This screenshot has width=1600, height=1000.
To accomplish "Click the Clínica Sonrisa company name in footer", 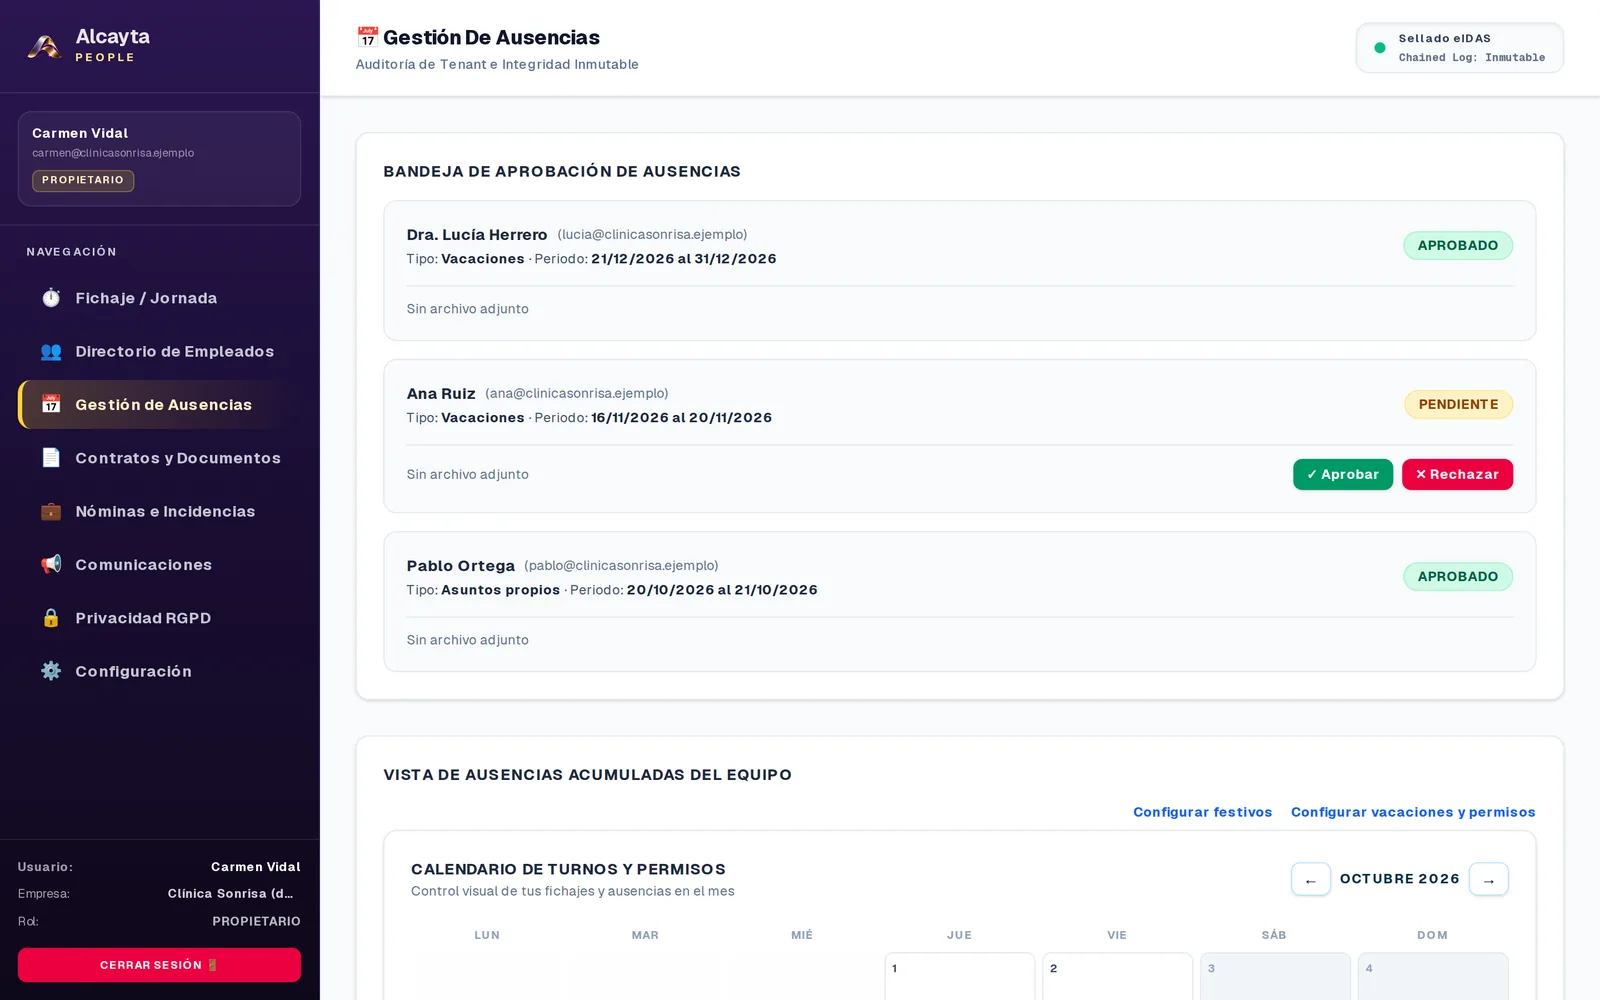I will [231, 894].
